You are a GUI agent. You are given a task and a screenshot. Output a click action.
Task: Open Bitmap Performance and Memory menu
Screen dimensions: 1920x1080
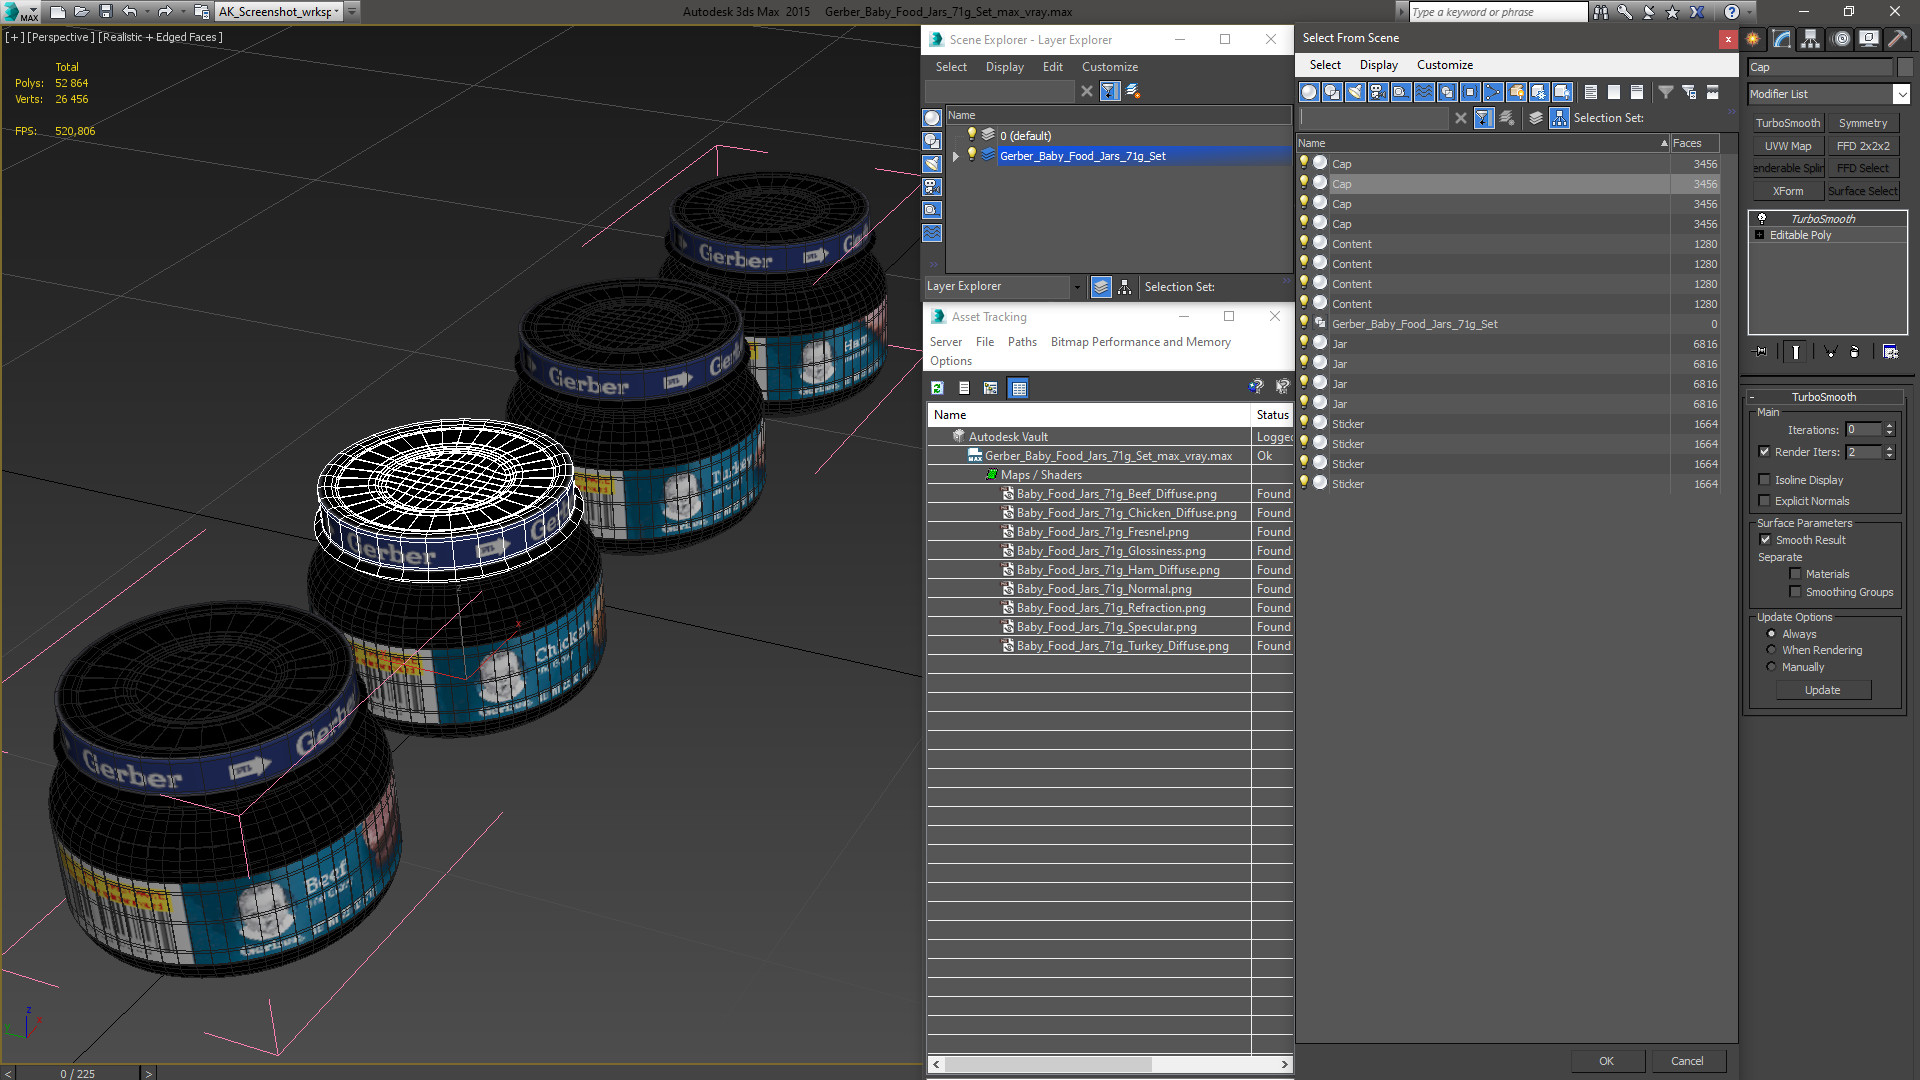[x=1140, y=342]
